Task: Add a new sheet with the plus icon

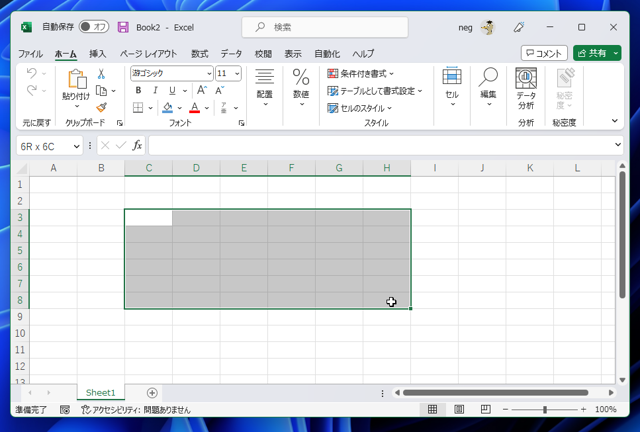Action: [152, 393]
